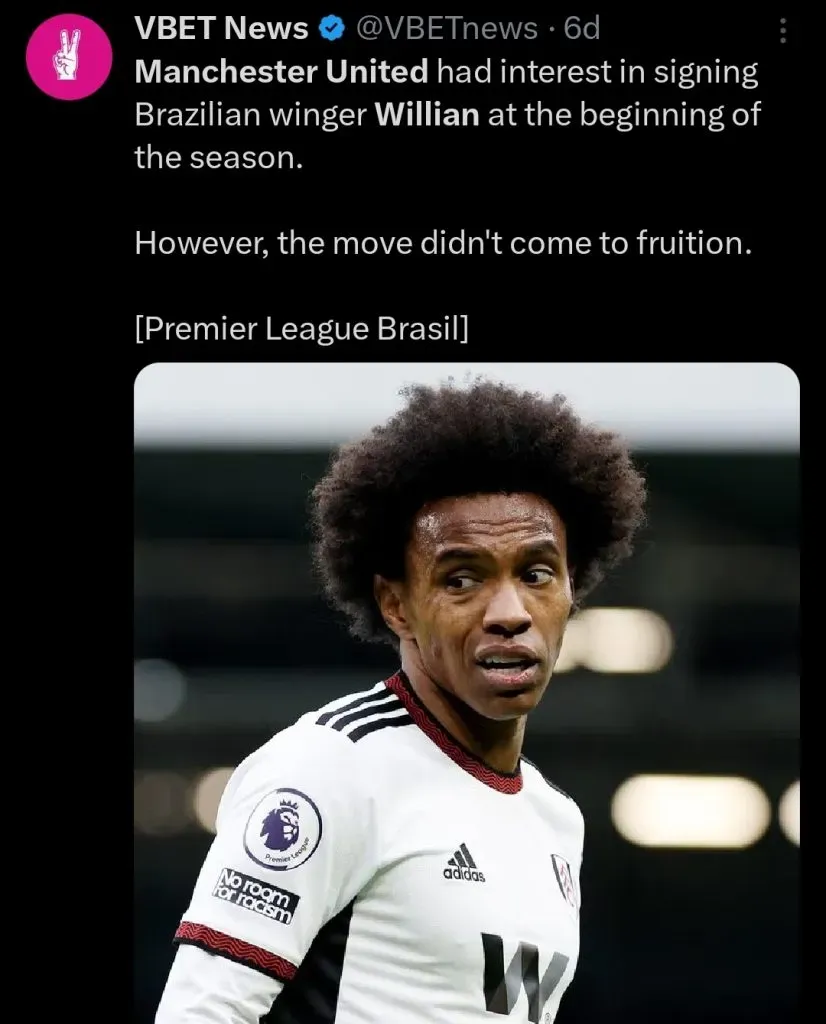Viewport: 826px width, 1024px height.
Task: Click the W sponsor logo on shirt
Action: point(524,978)
